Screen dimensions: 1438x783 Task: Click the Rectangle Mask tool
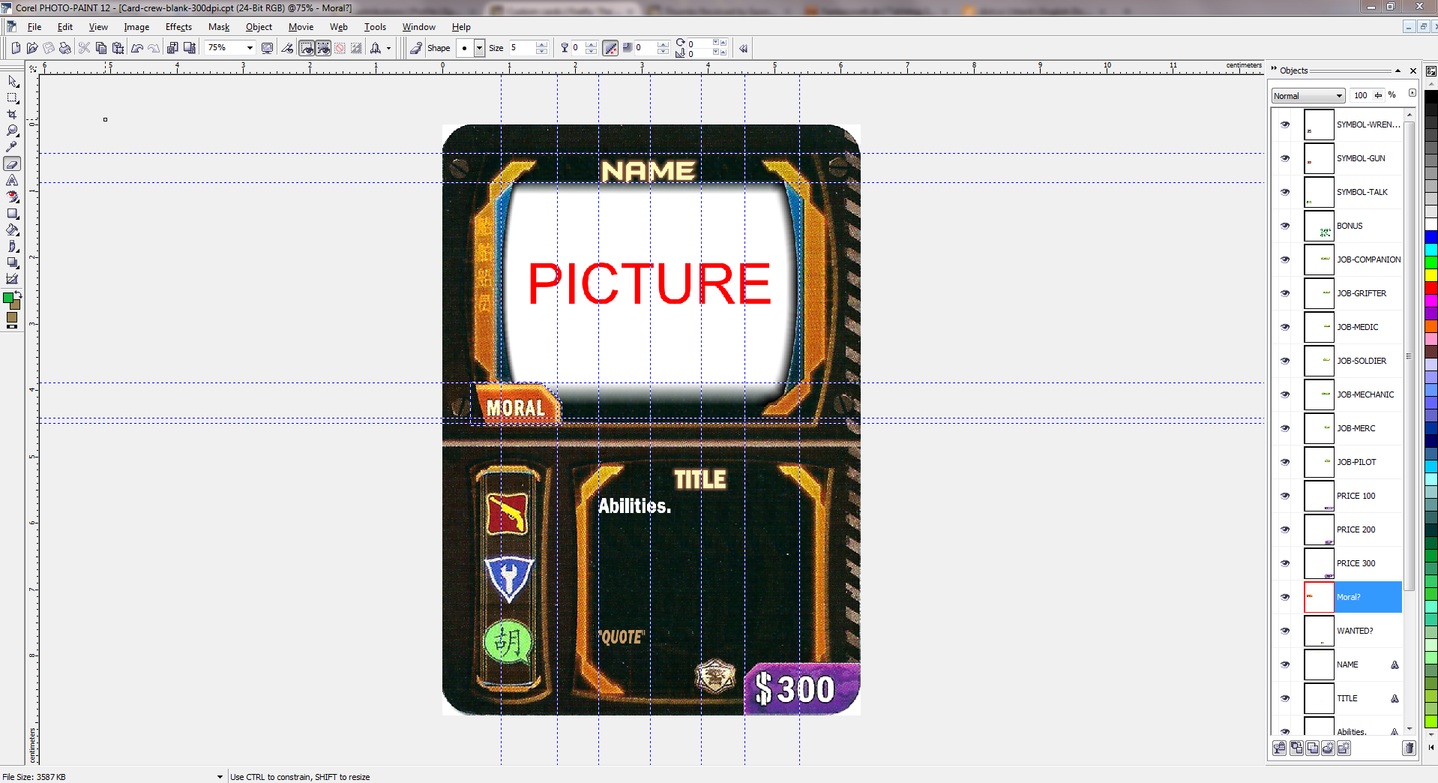(12, 98)
